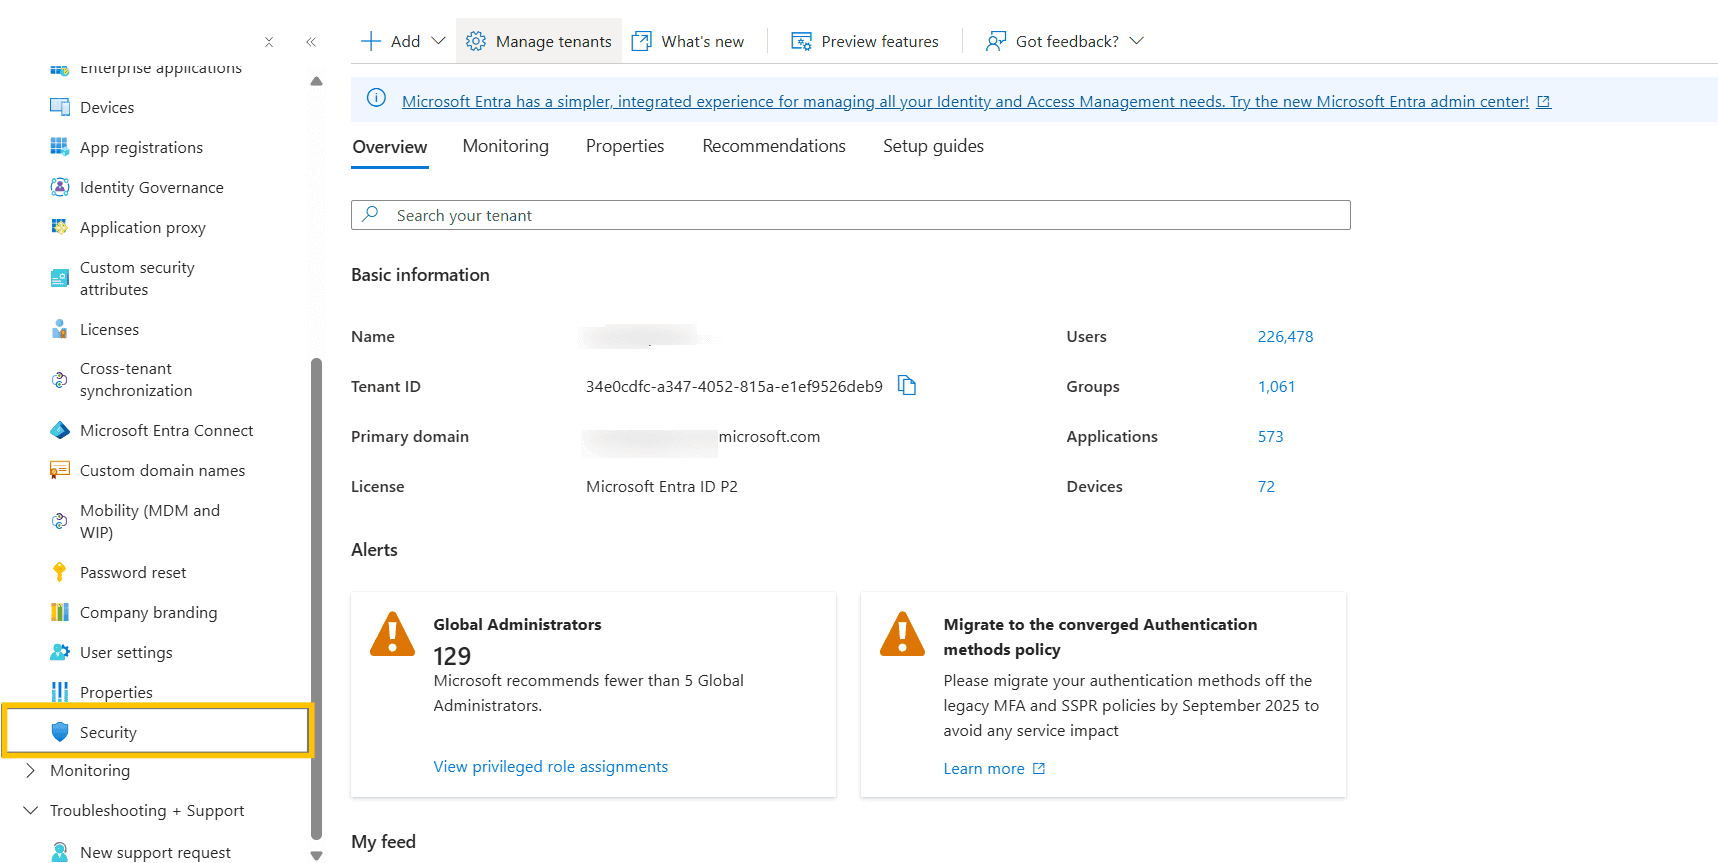Click the Licenses icon in sidebar
The image size is (1718, 863).
60,329
